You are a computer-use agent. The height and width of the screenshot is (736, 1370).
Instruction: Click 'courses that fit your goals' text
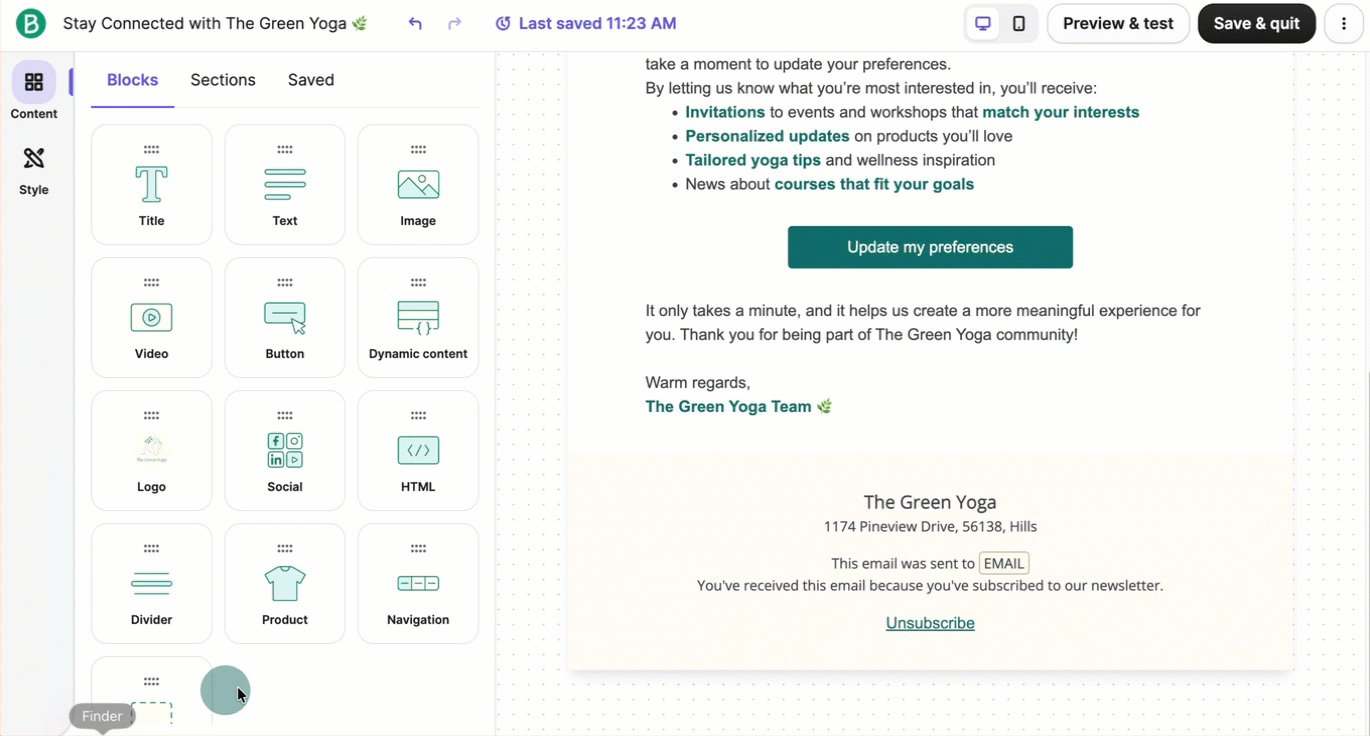coord(874,184)
